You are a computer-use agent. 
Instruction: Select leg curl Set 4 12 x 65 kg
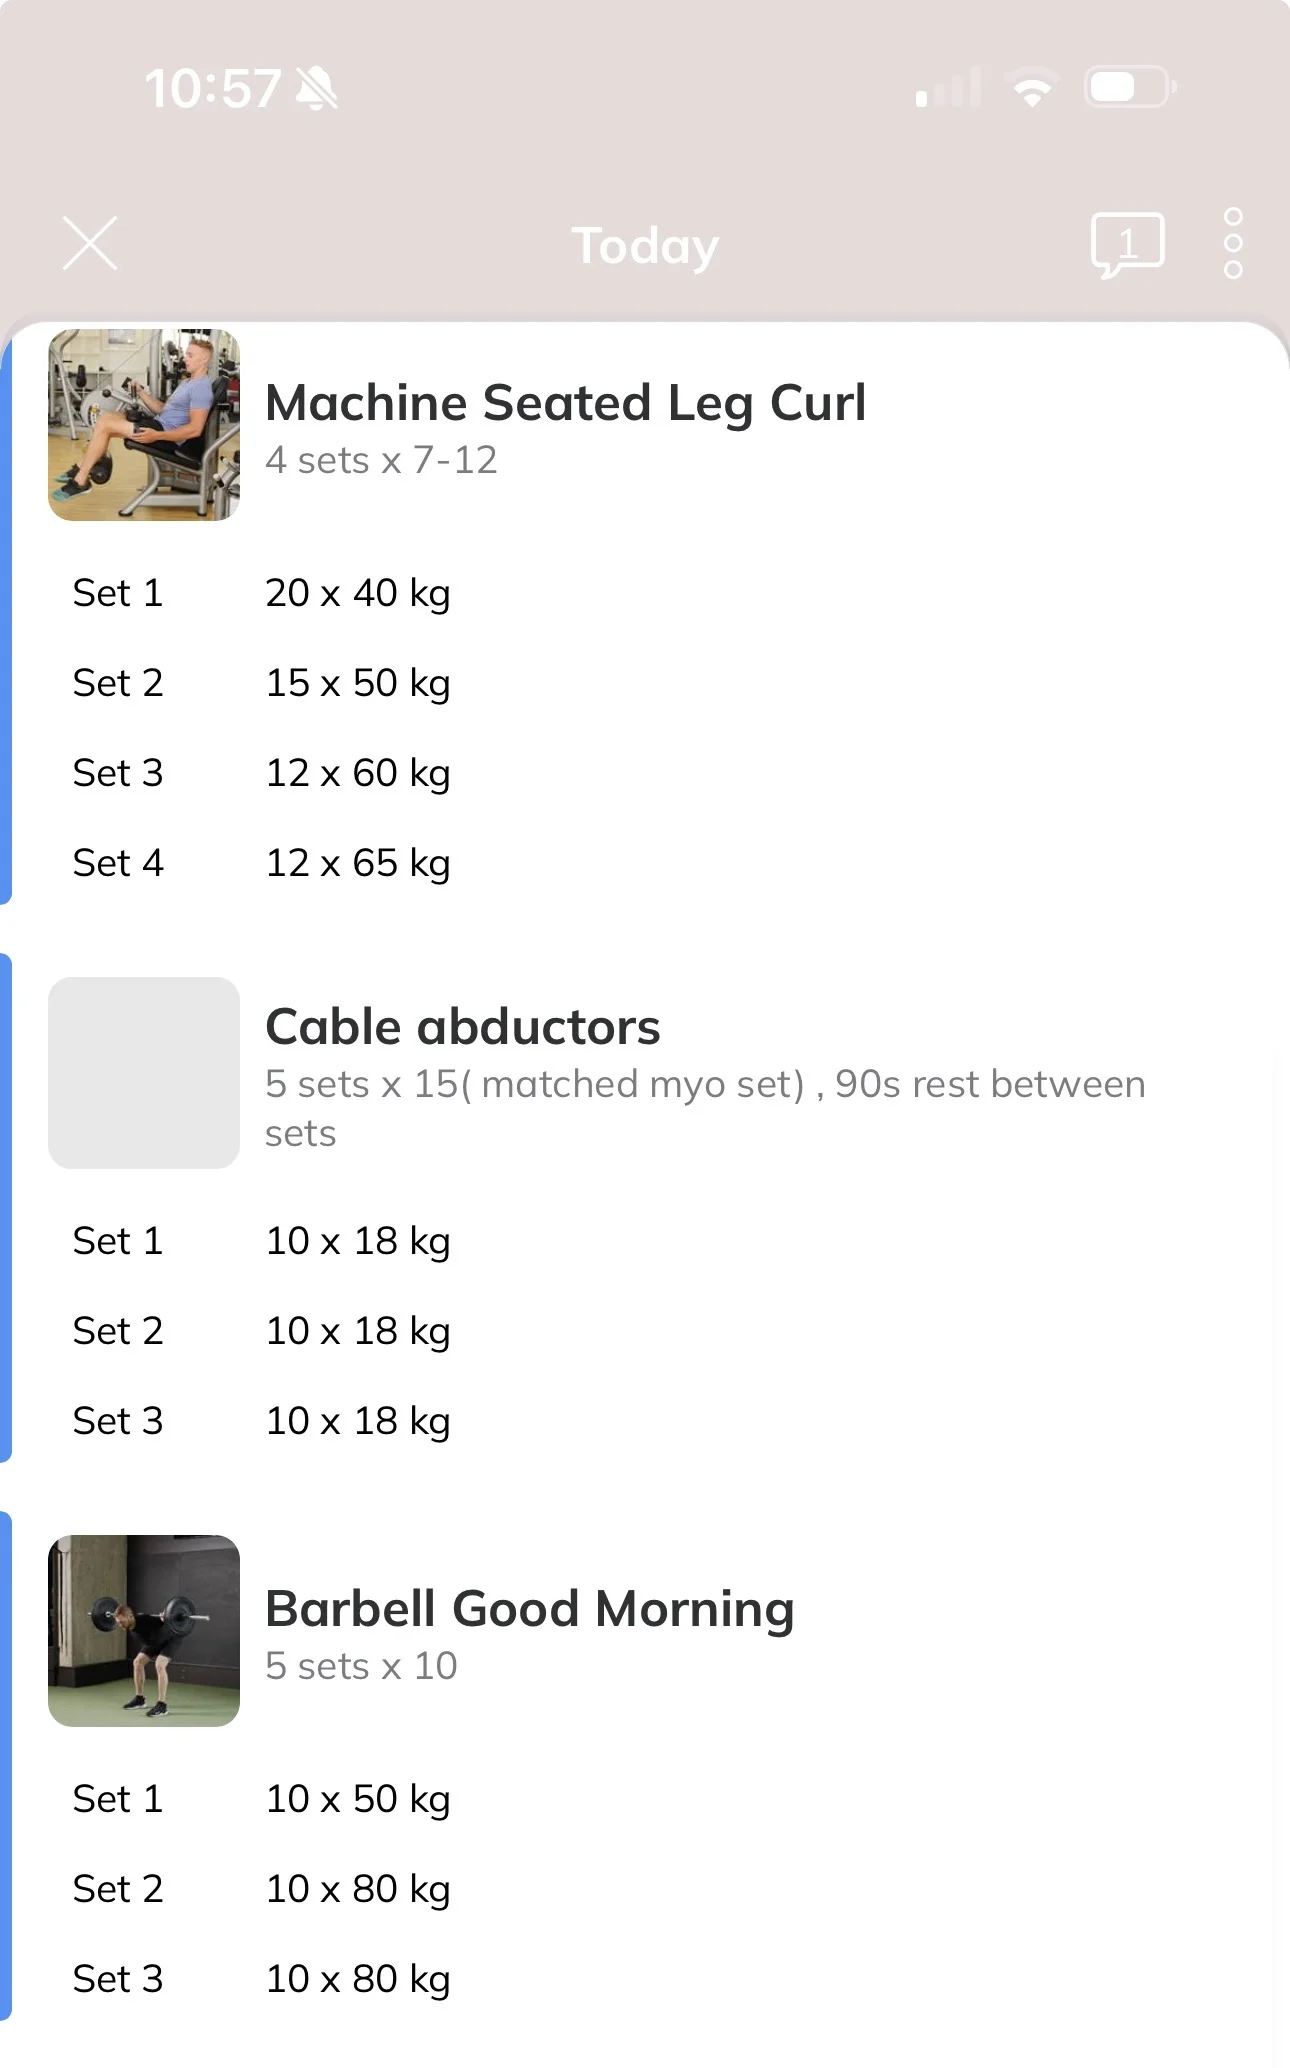[645, 863]
